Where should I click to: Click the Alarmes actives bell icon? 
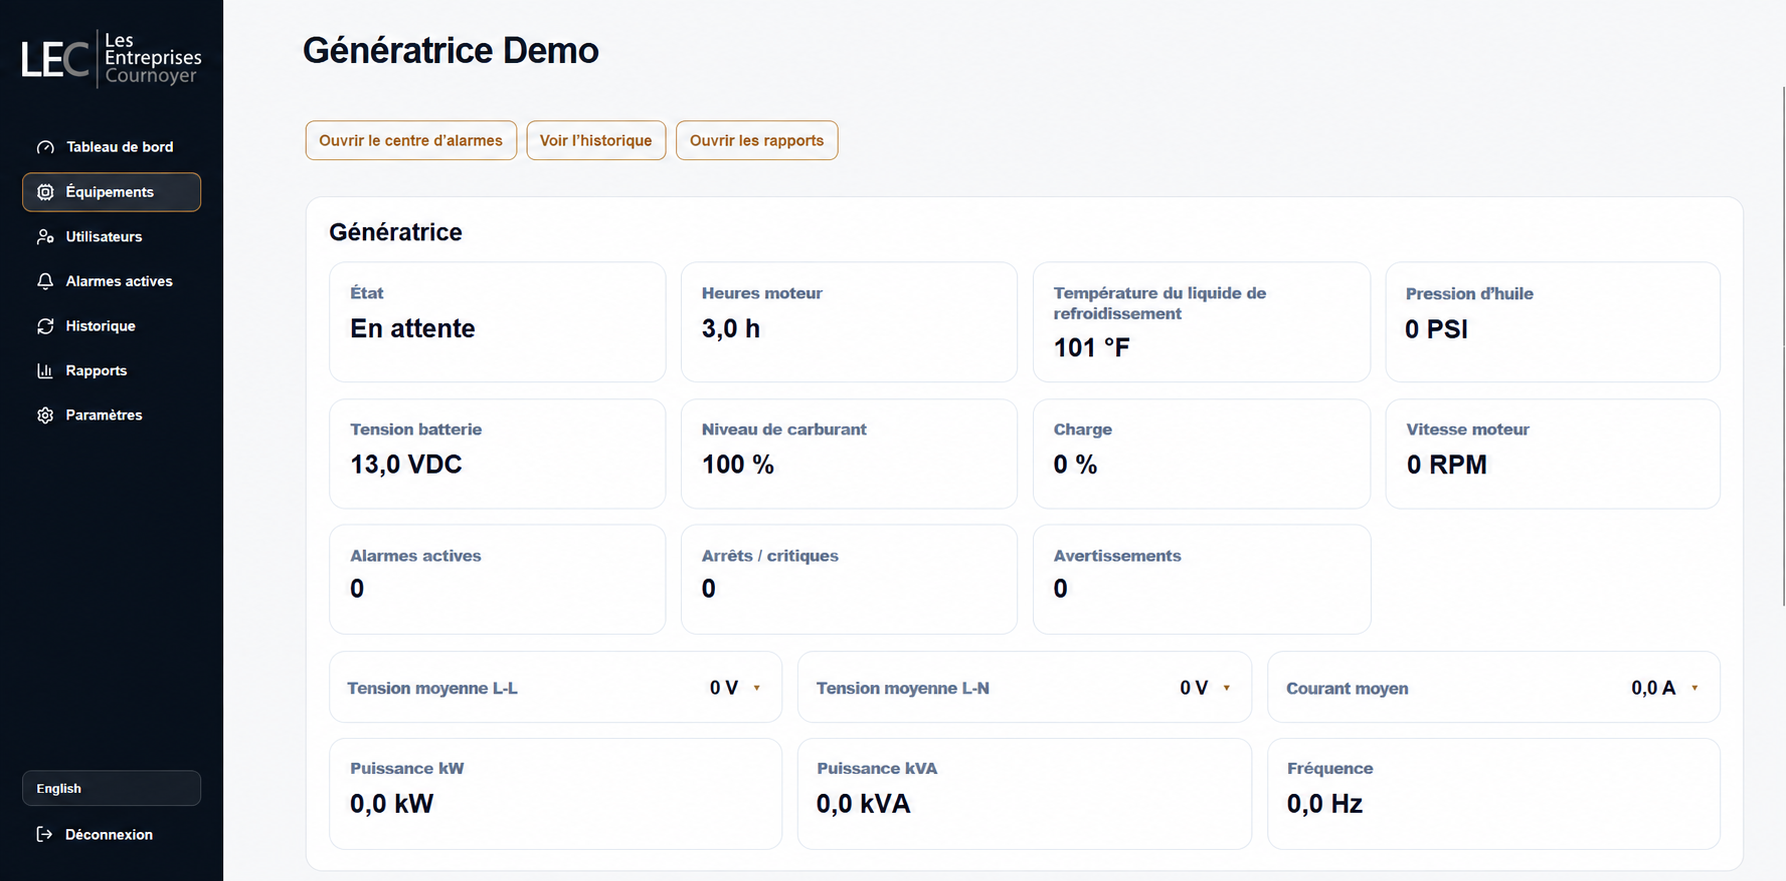tap(45, 281)
